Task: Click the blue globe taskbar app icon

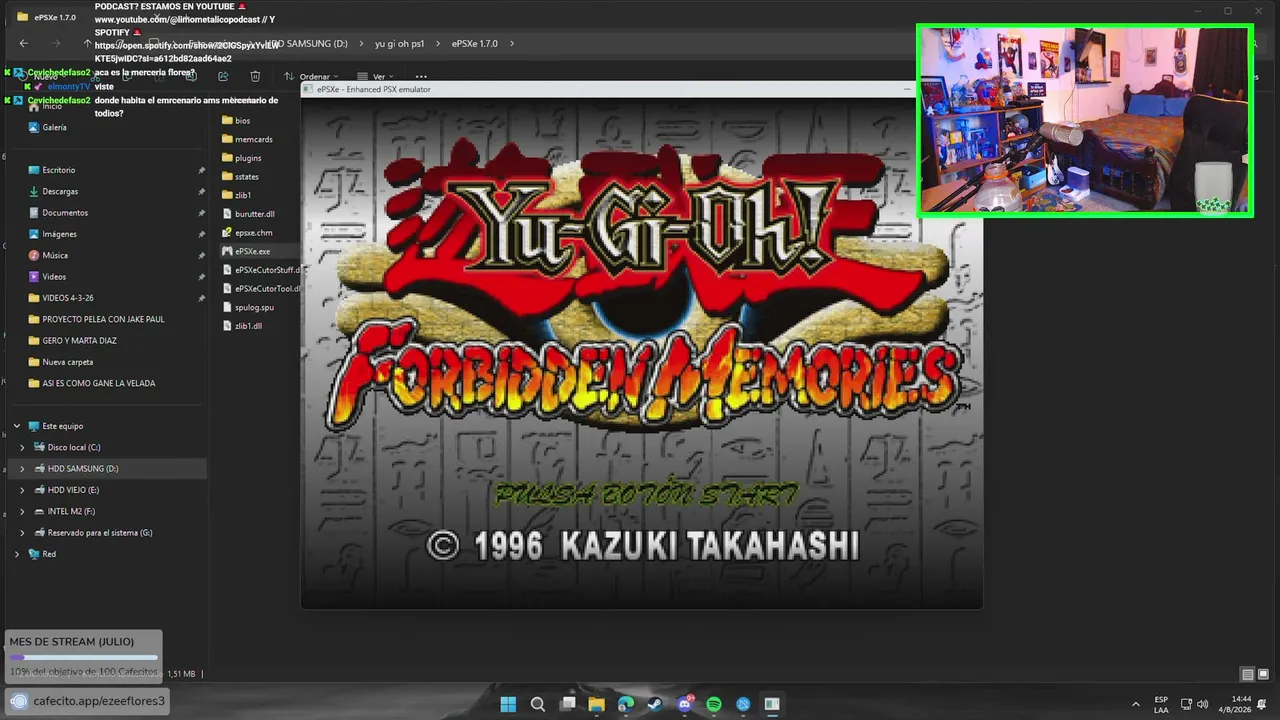Action: point(743,704)
